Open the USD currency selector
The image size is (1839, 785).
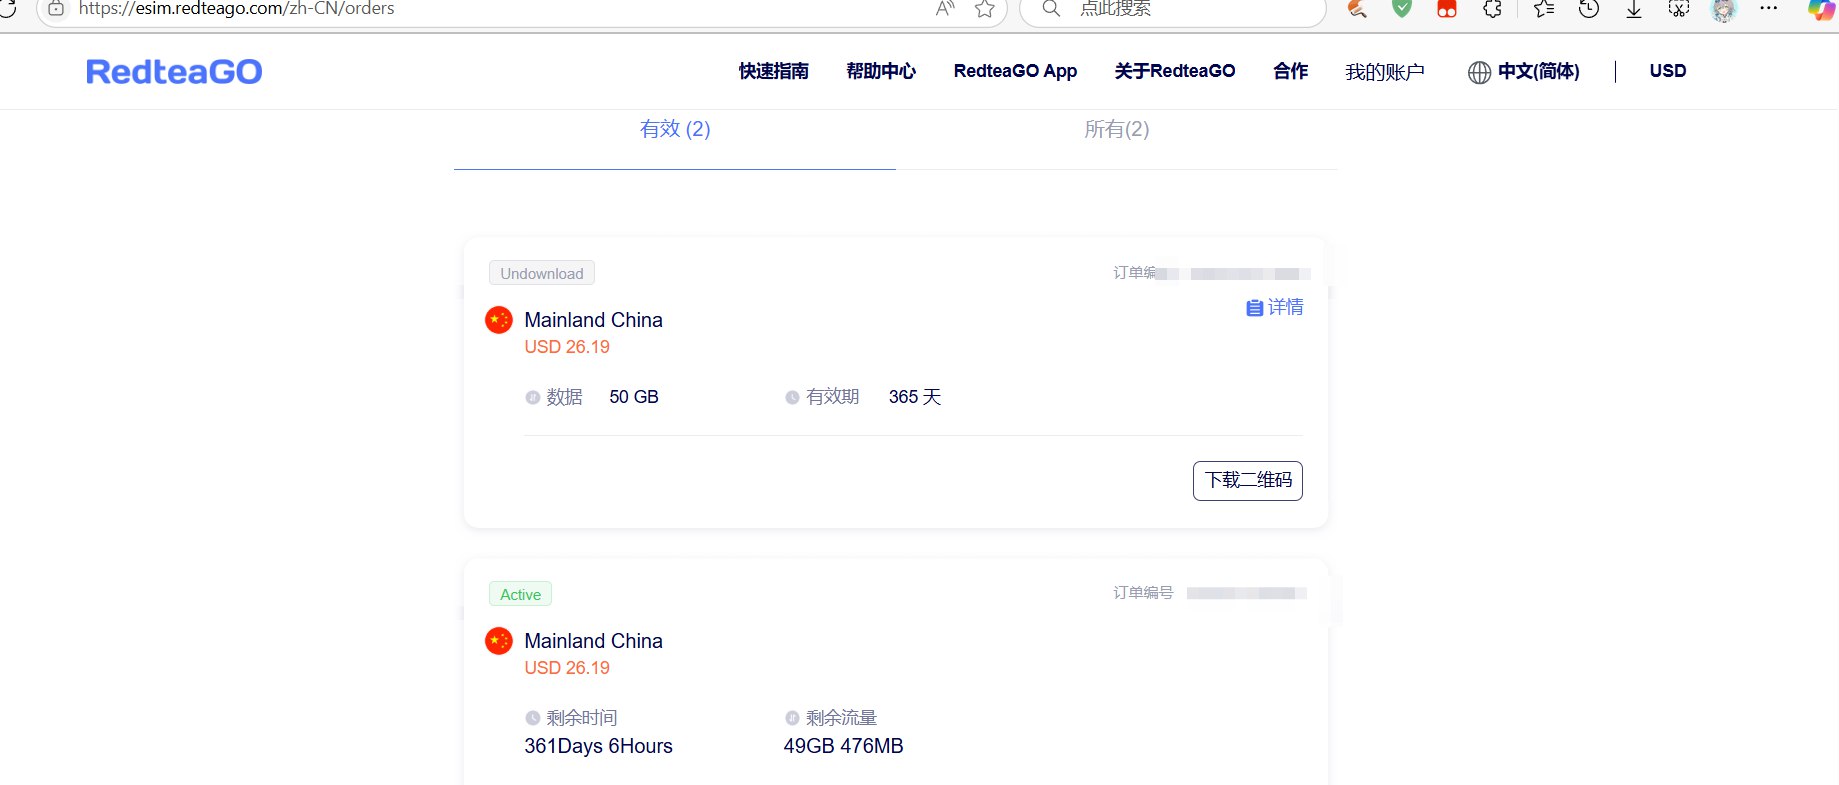(x=1667, y=71)
